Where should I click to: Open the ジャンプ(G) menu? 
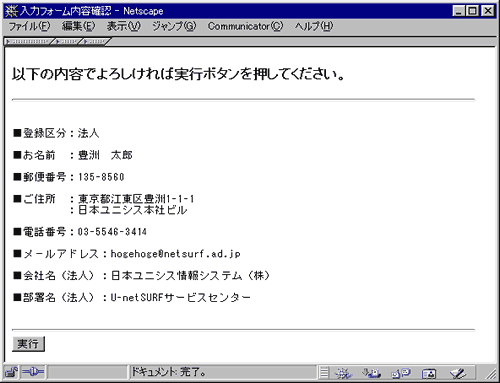coord(174,26)
